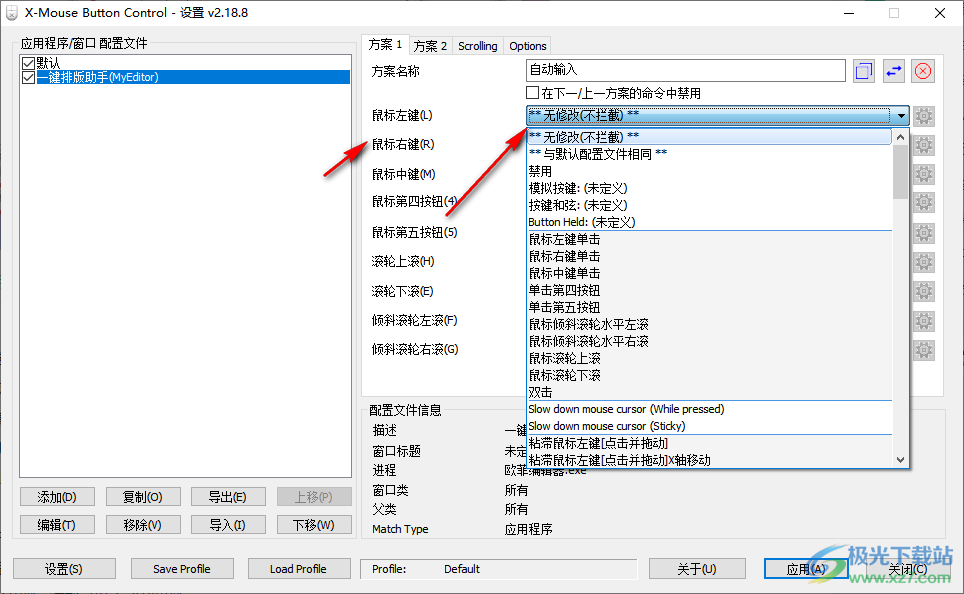964x594 pixels.
Task: Click dropdown list scrollbar up arrow
Action: (x=901, y=137)
